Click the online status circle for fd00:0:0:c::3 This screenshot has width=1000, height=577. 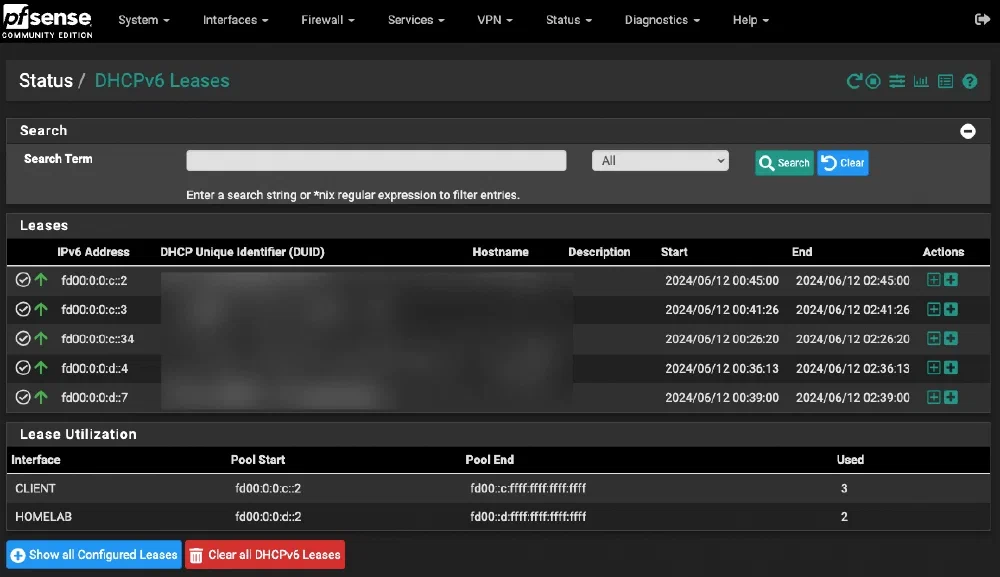tap(23, 309)
